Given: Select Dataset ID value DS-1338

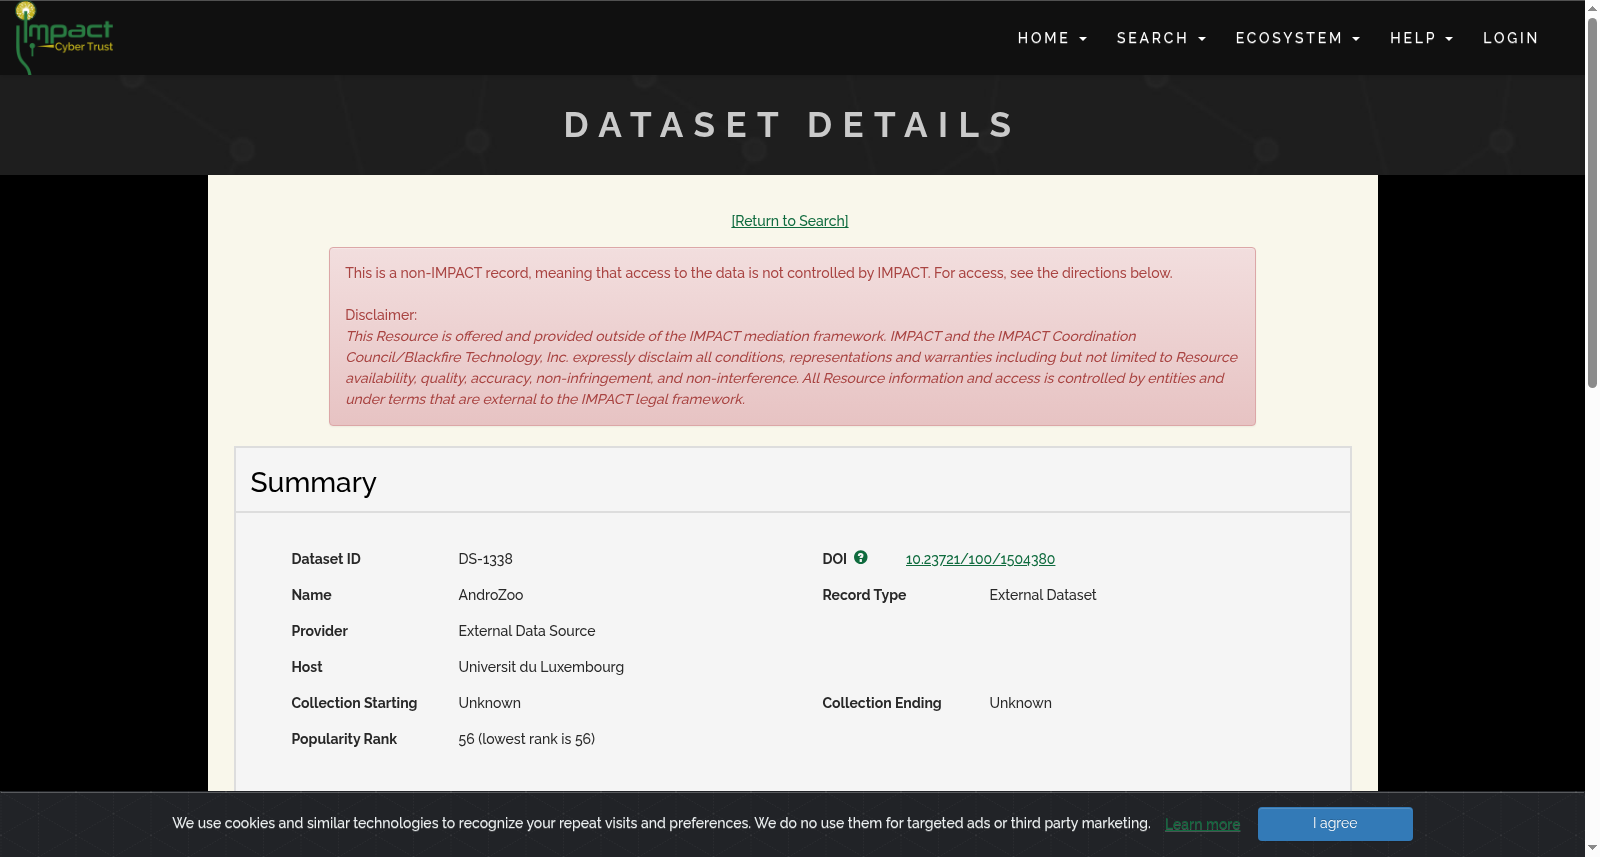Looking at the screenshot, I should (485, 559).
